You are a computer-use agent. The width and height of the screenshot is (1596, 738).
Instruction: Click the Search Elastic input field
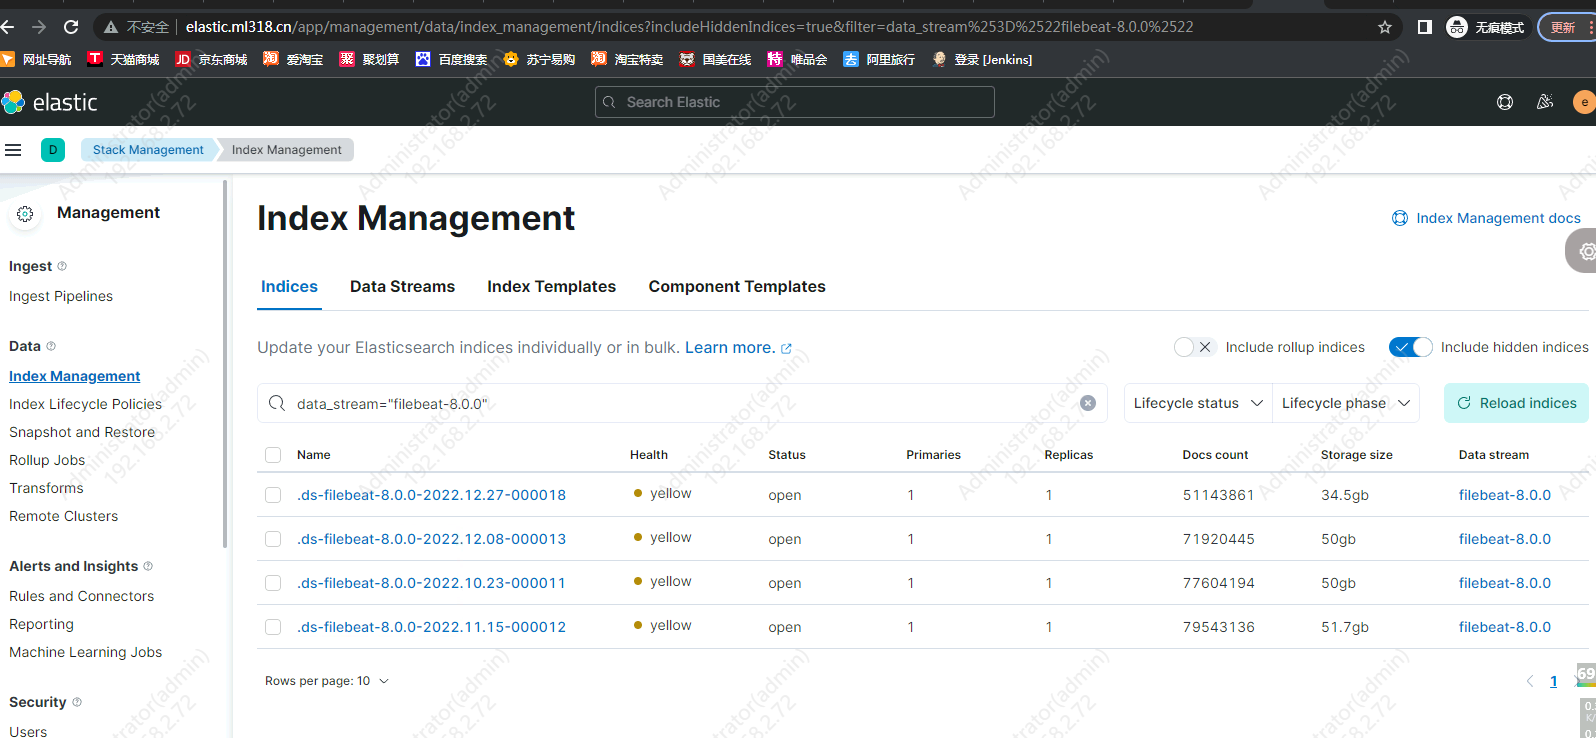[x=795, y=102]
